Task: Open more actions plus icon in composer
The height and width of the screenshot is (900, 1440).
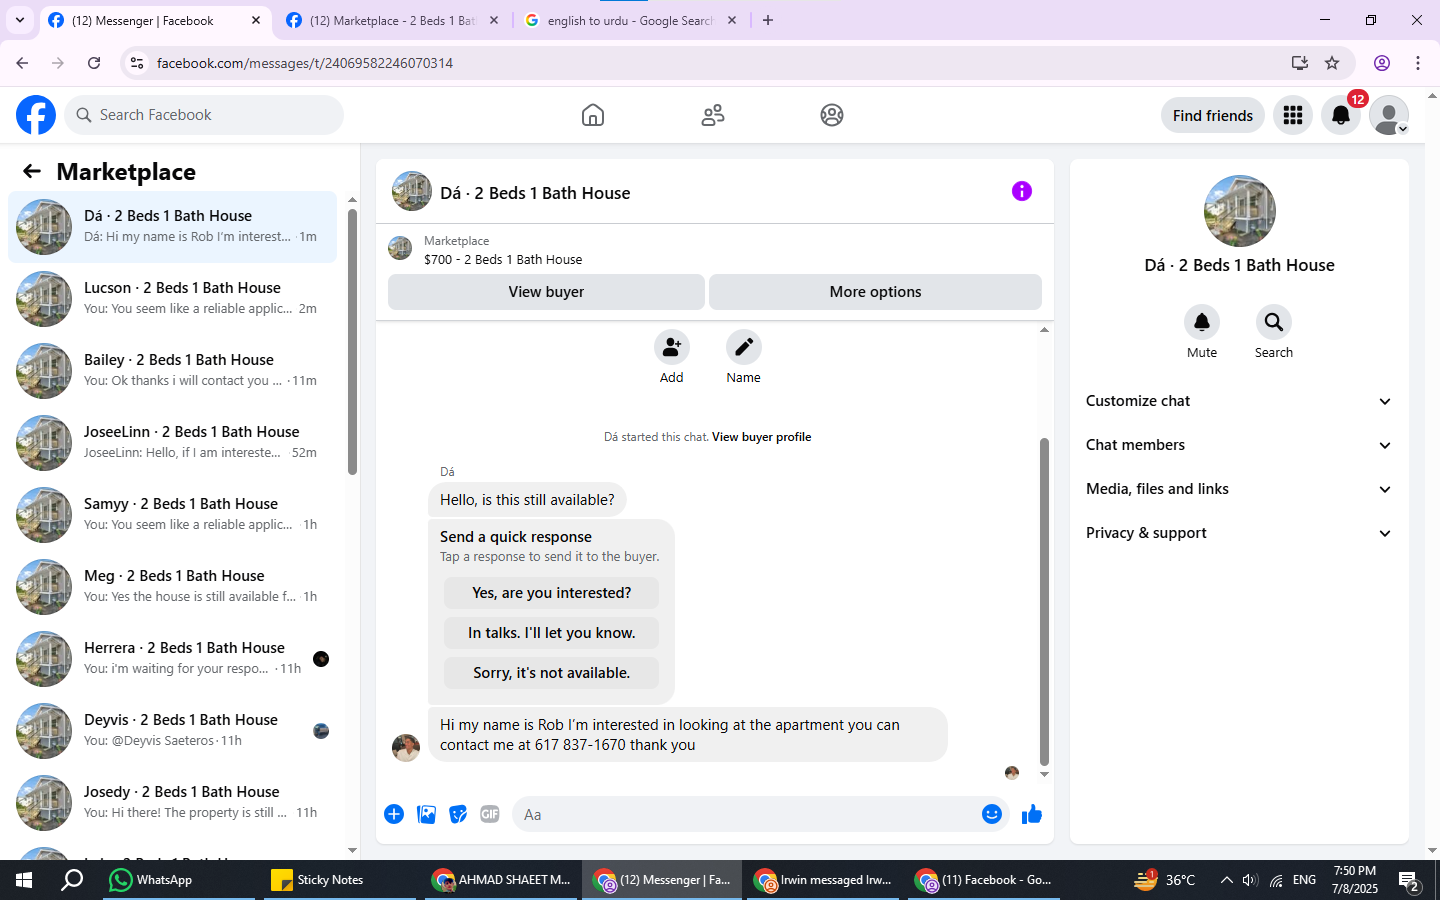Action: click(x=394, y=814)
